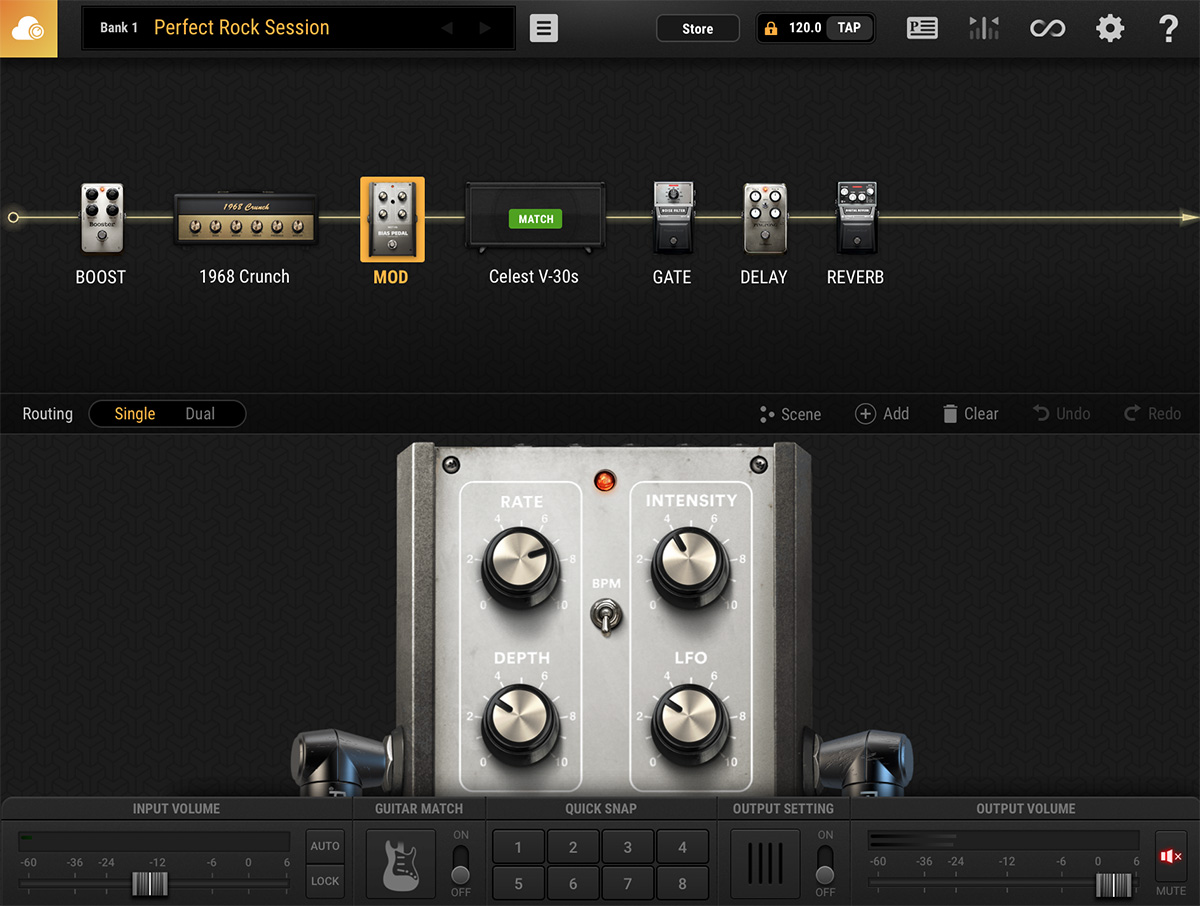Open settings gear icon
The image size is (1200, 906).
pos(1110,28)
